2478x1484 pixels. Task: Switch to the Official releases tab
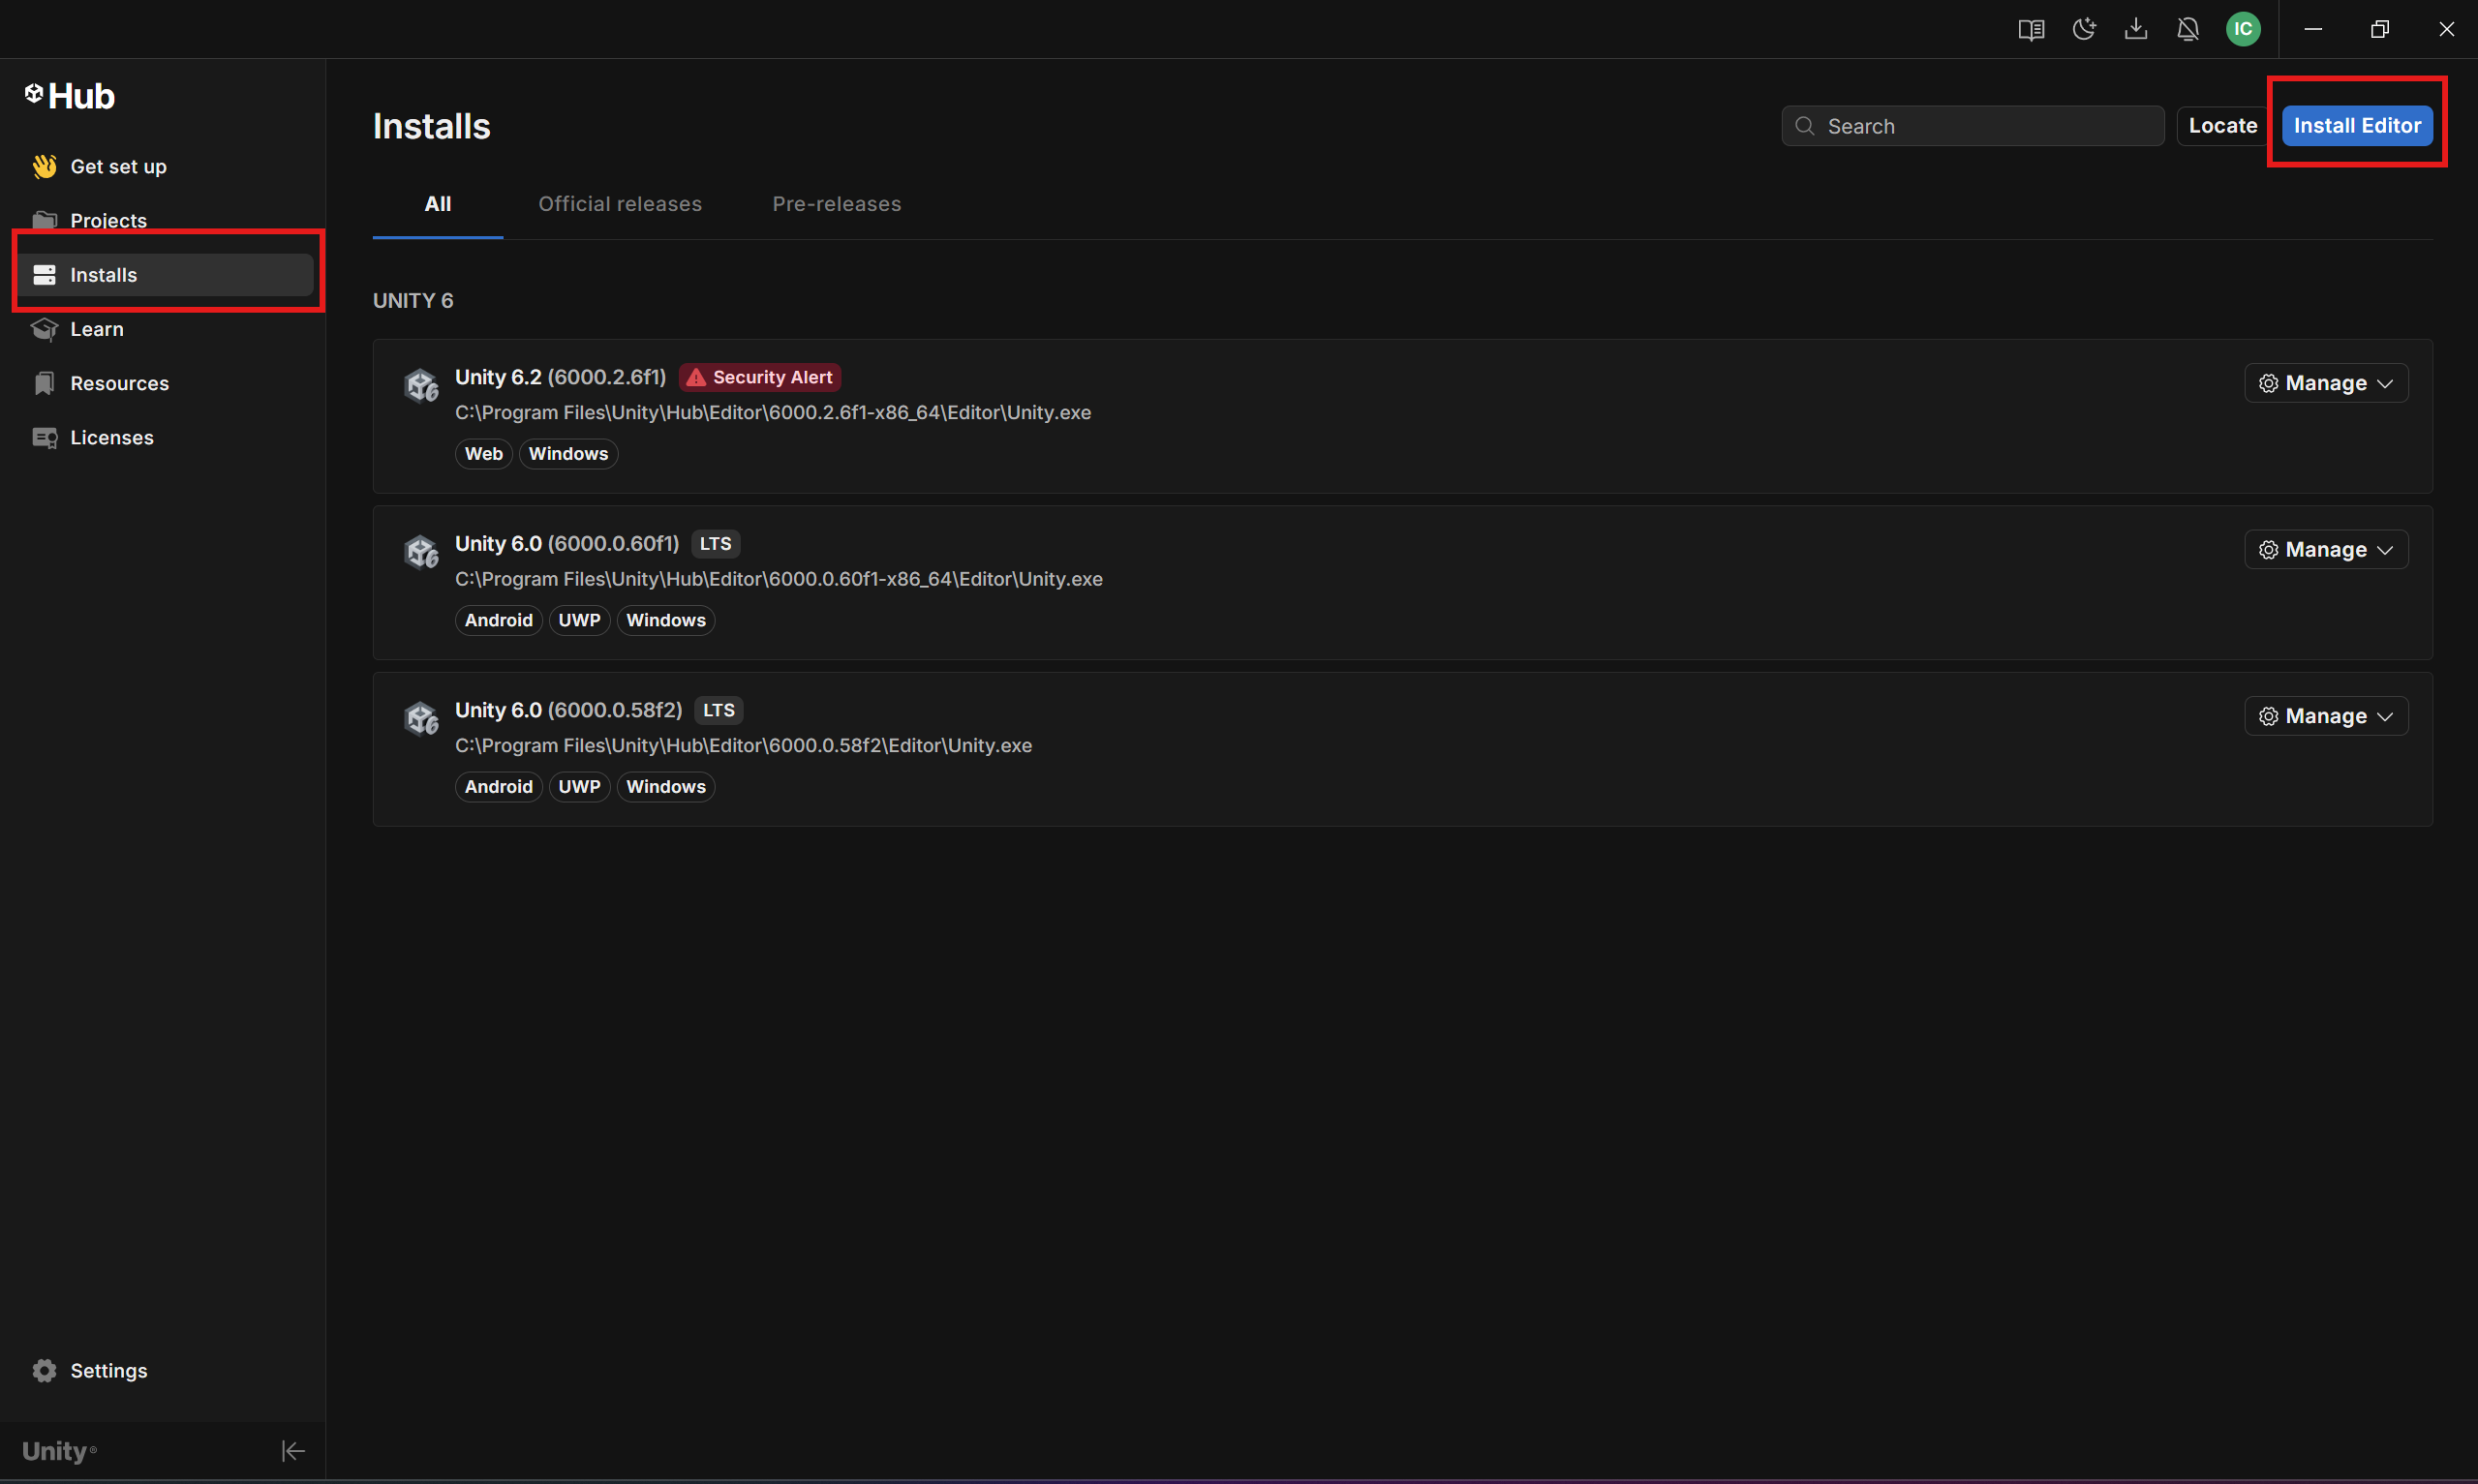(620, 204)
